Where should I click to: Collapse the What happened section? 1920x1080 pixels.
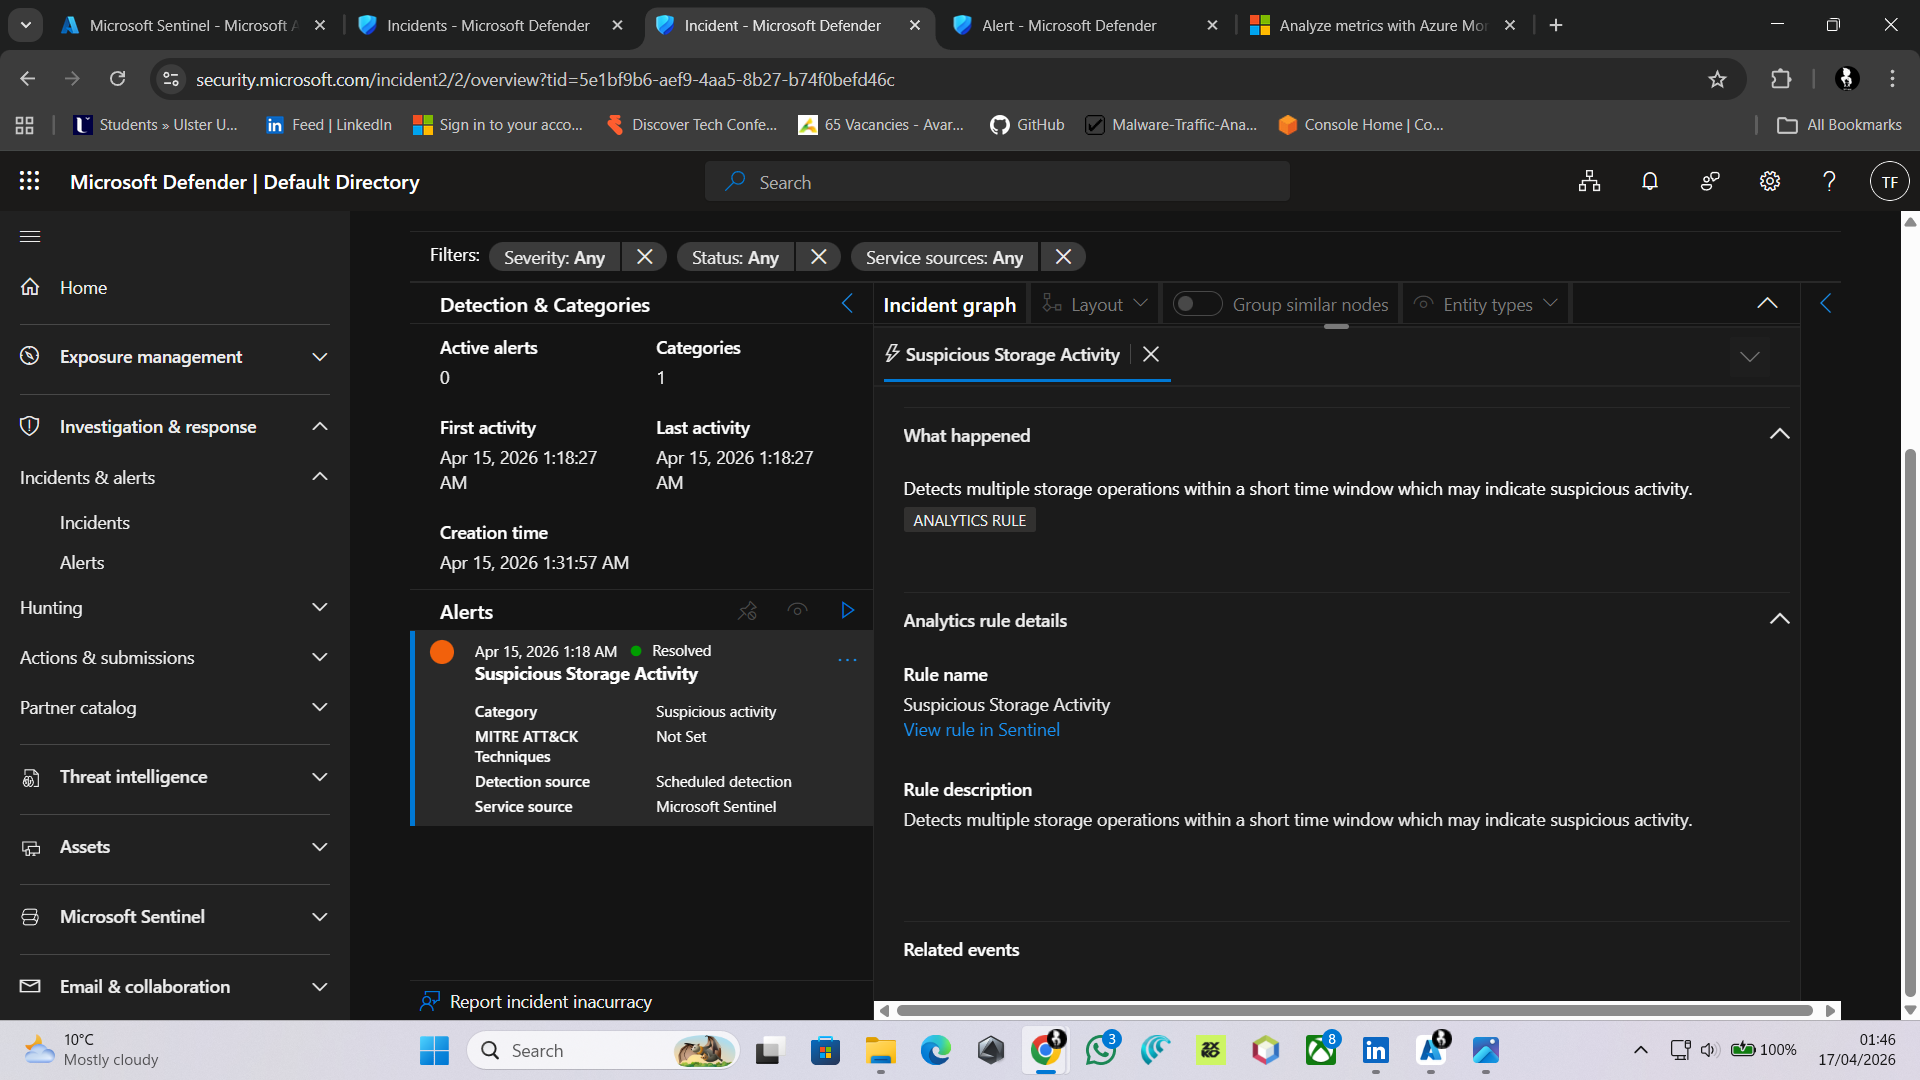1779,434
